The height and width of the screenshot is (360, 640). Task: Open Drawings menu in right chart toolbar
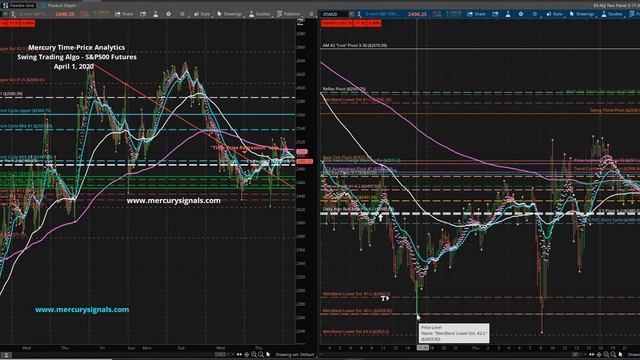point(582,14)
